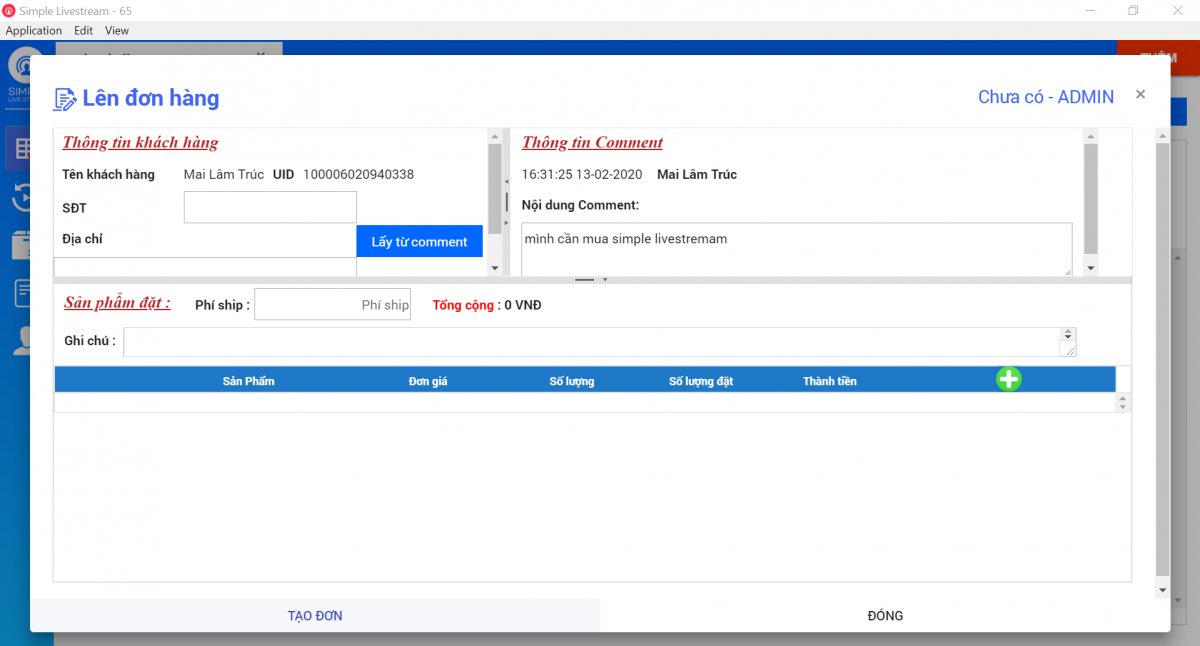Click down arrow of dialog's outer scrollbar
Screen dimensions: 1200x646
(x=1162, y=590)
